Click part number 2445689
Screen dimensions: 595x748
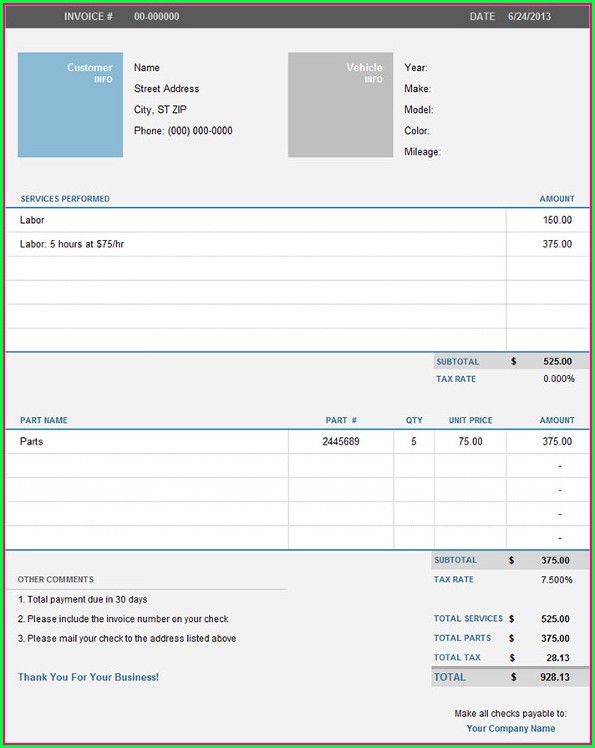pyautogui.click(x=341, y=442)
